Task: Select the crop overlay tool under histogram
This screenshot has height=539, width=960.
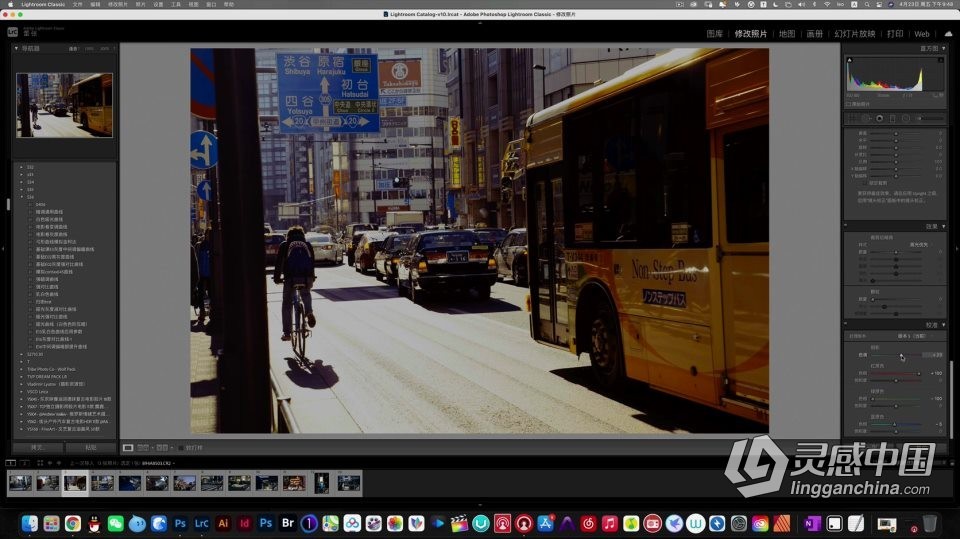Action: click(853, 118)
